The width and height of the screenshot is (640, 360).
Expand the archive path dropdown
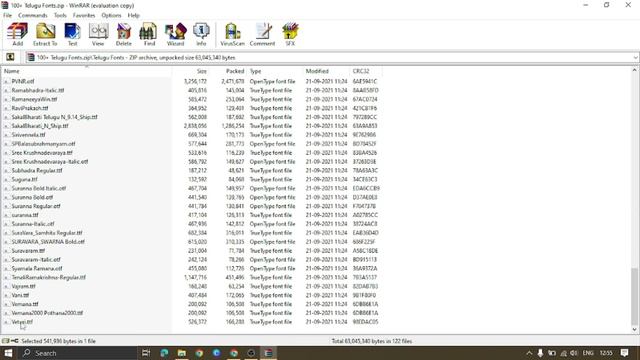pyautogui.click(x=636, y=58)
